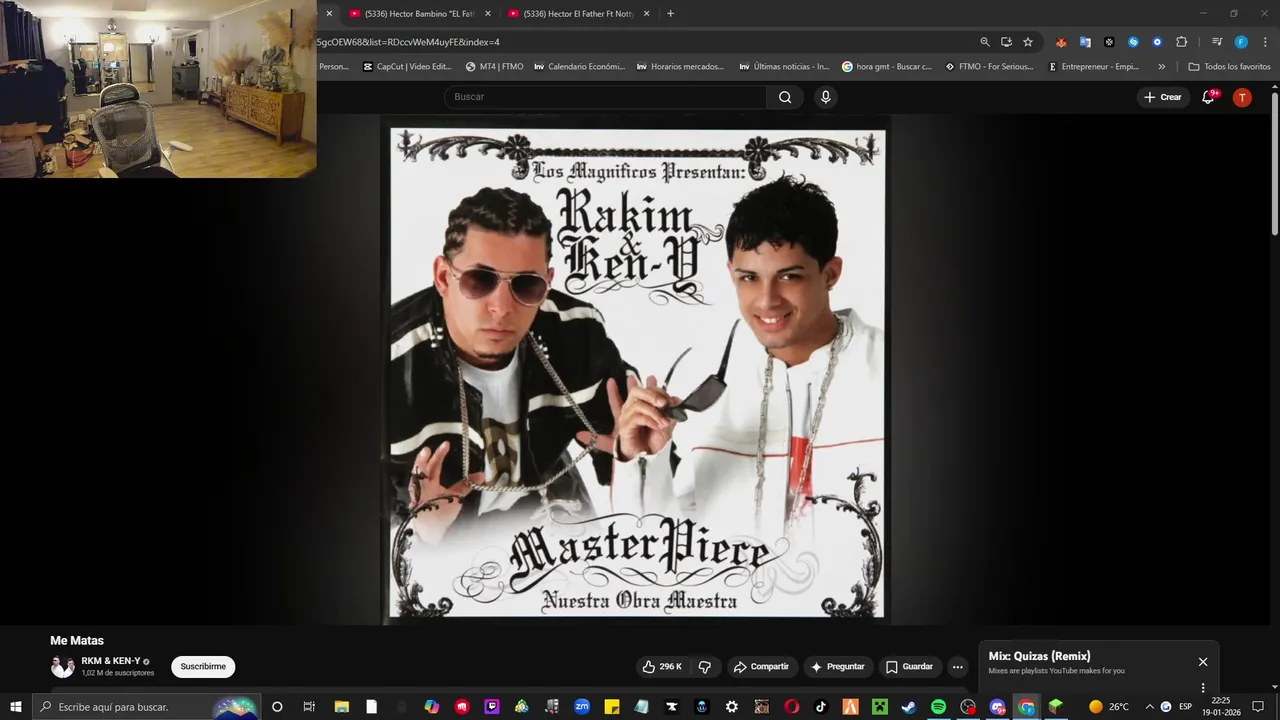The width and height of the screenshot is (1280, 720).
Task: Open Task View in taskbar
Action: pyautogui.click(x=309, y=707)
